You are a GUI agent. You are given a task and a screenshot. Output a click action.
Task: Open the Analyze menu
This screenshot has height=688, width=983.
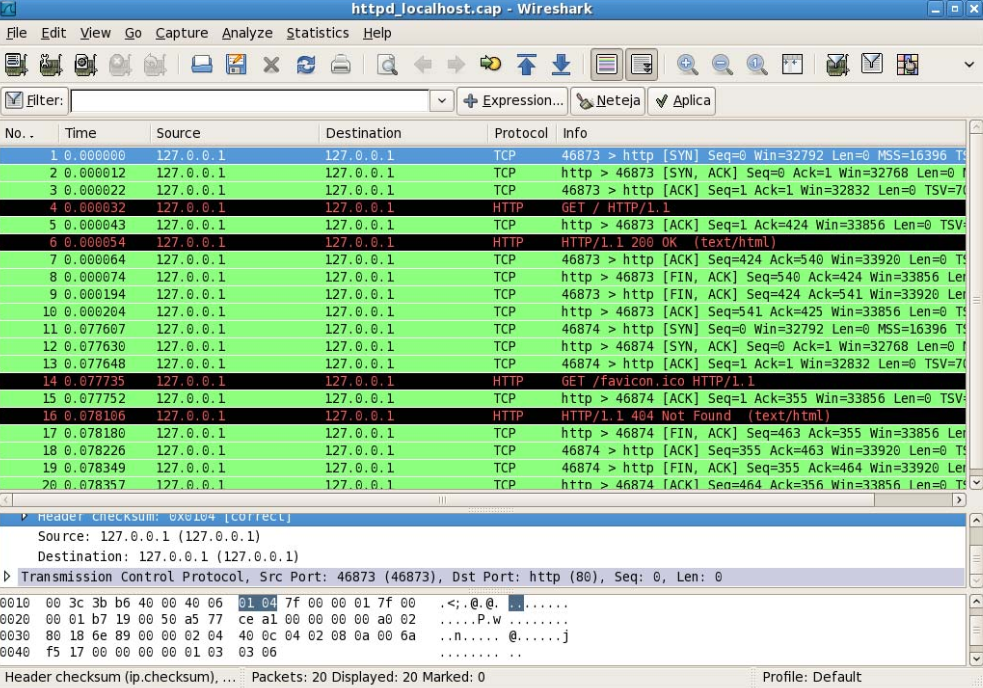[x=247, y=33]
